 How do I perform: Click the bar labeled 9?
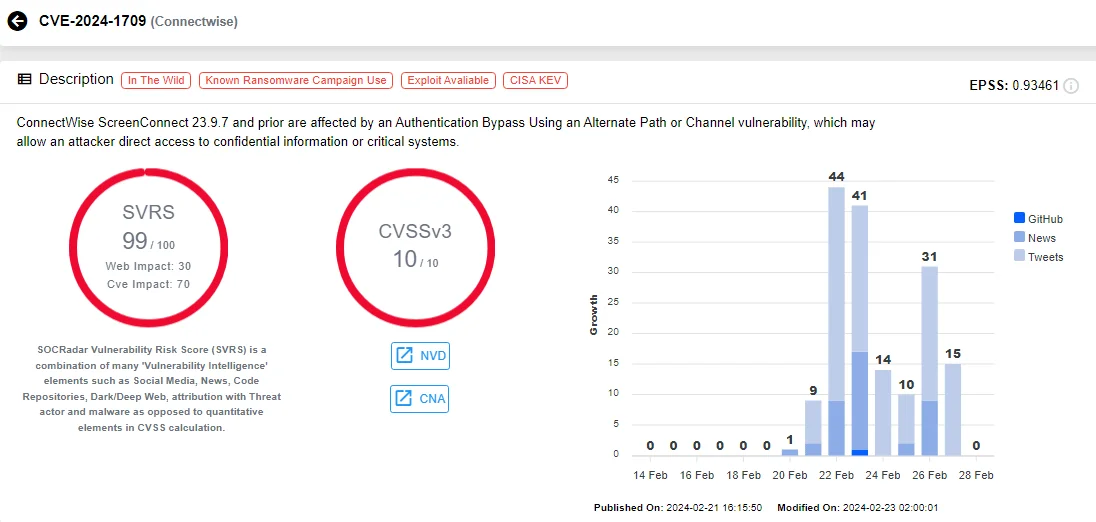click(814, 428)
